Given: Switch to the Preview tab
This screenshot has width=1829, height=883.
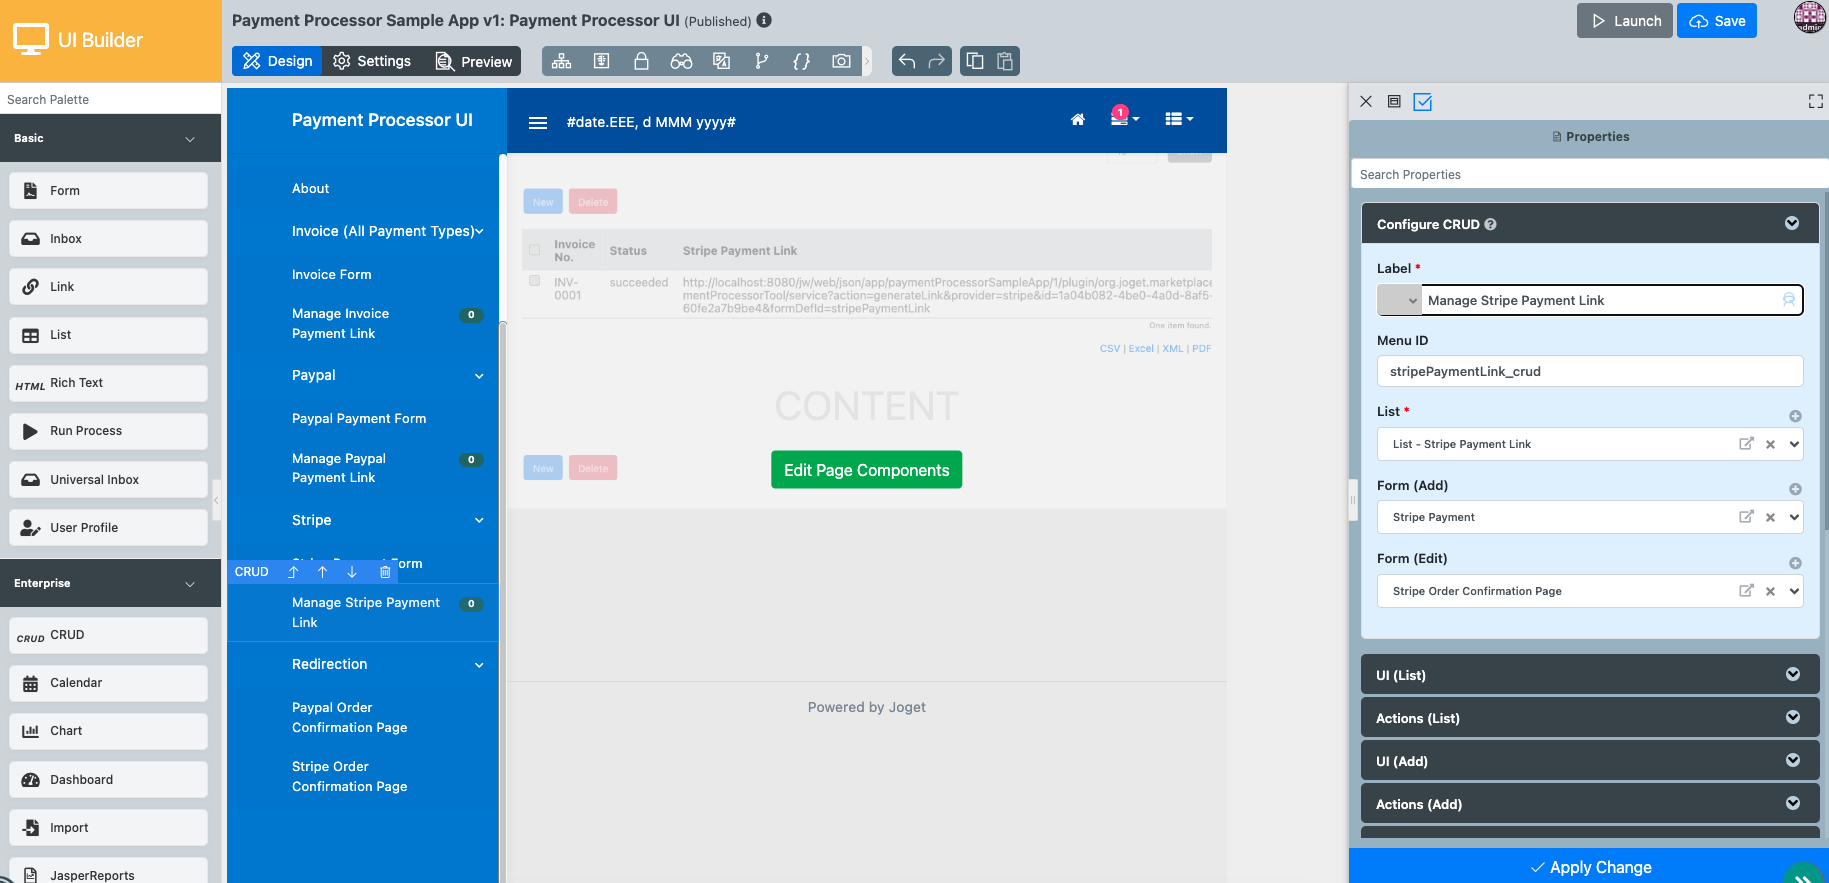Looking at the screenshot, I should 473,61.
